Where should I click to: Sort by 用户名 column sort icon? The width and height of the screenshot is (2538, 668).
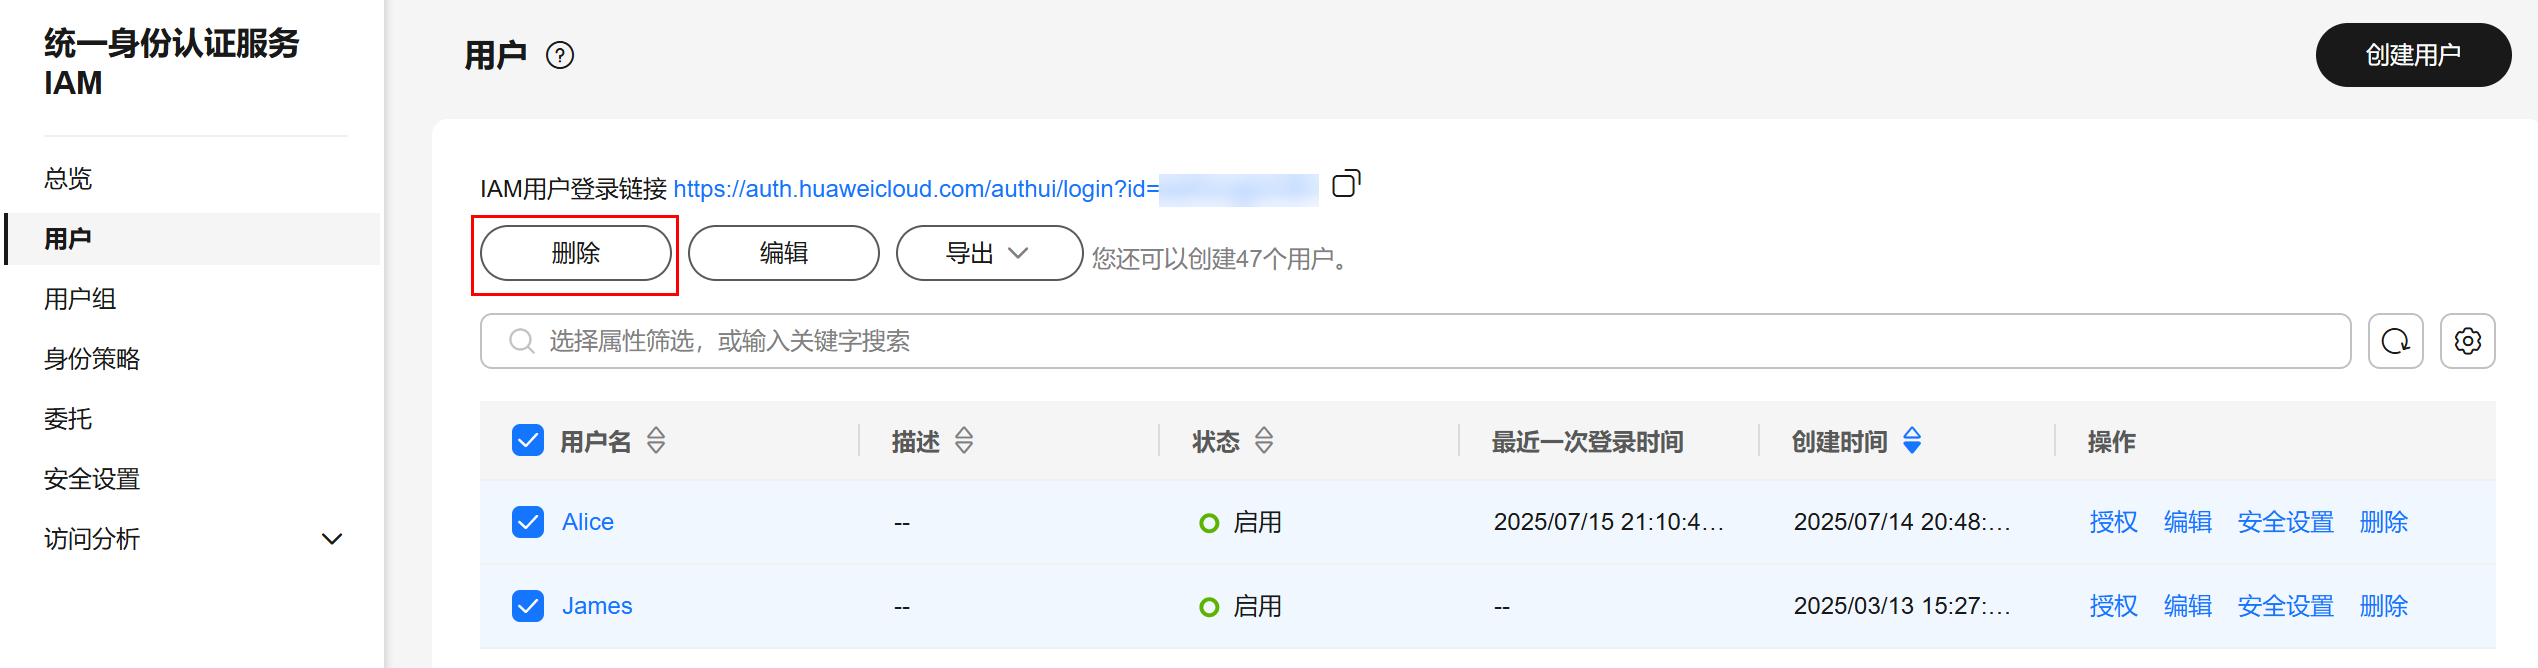click(x=656, y=441)
